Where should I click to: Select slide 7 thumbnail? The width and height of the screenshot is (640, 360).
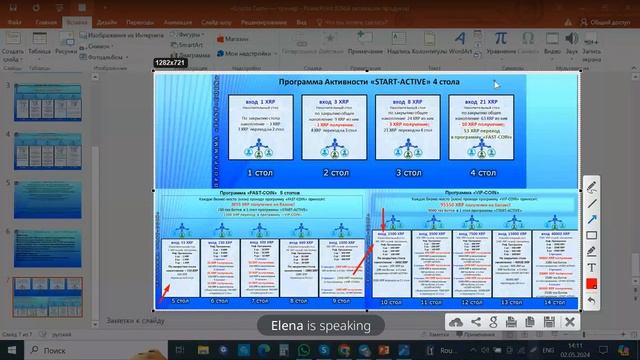click(48, 297)
